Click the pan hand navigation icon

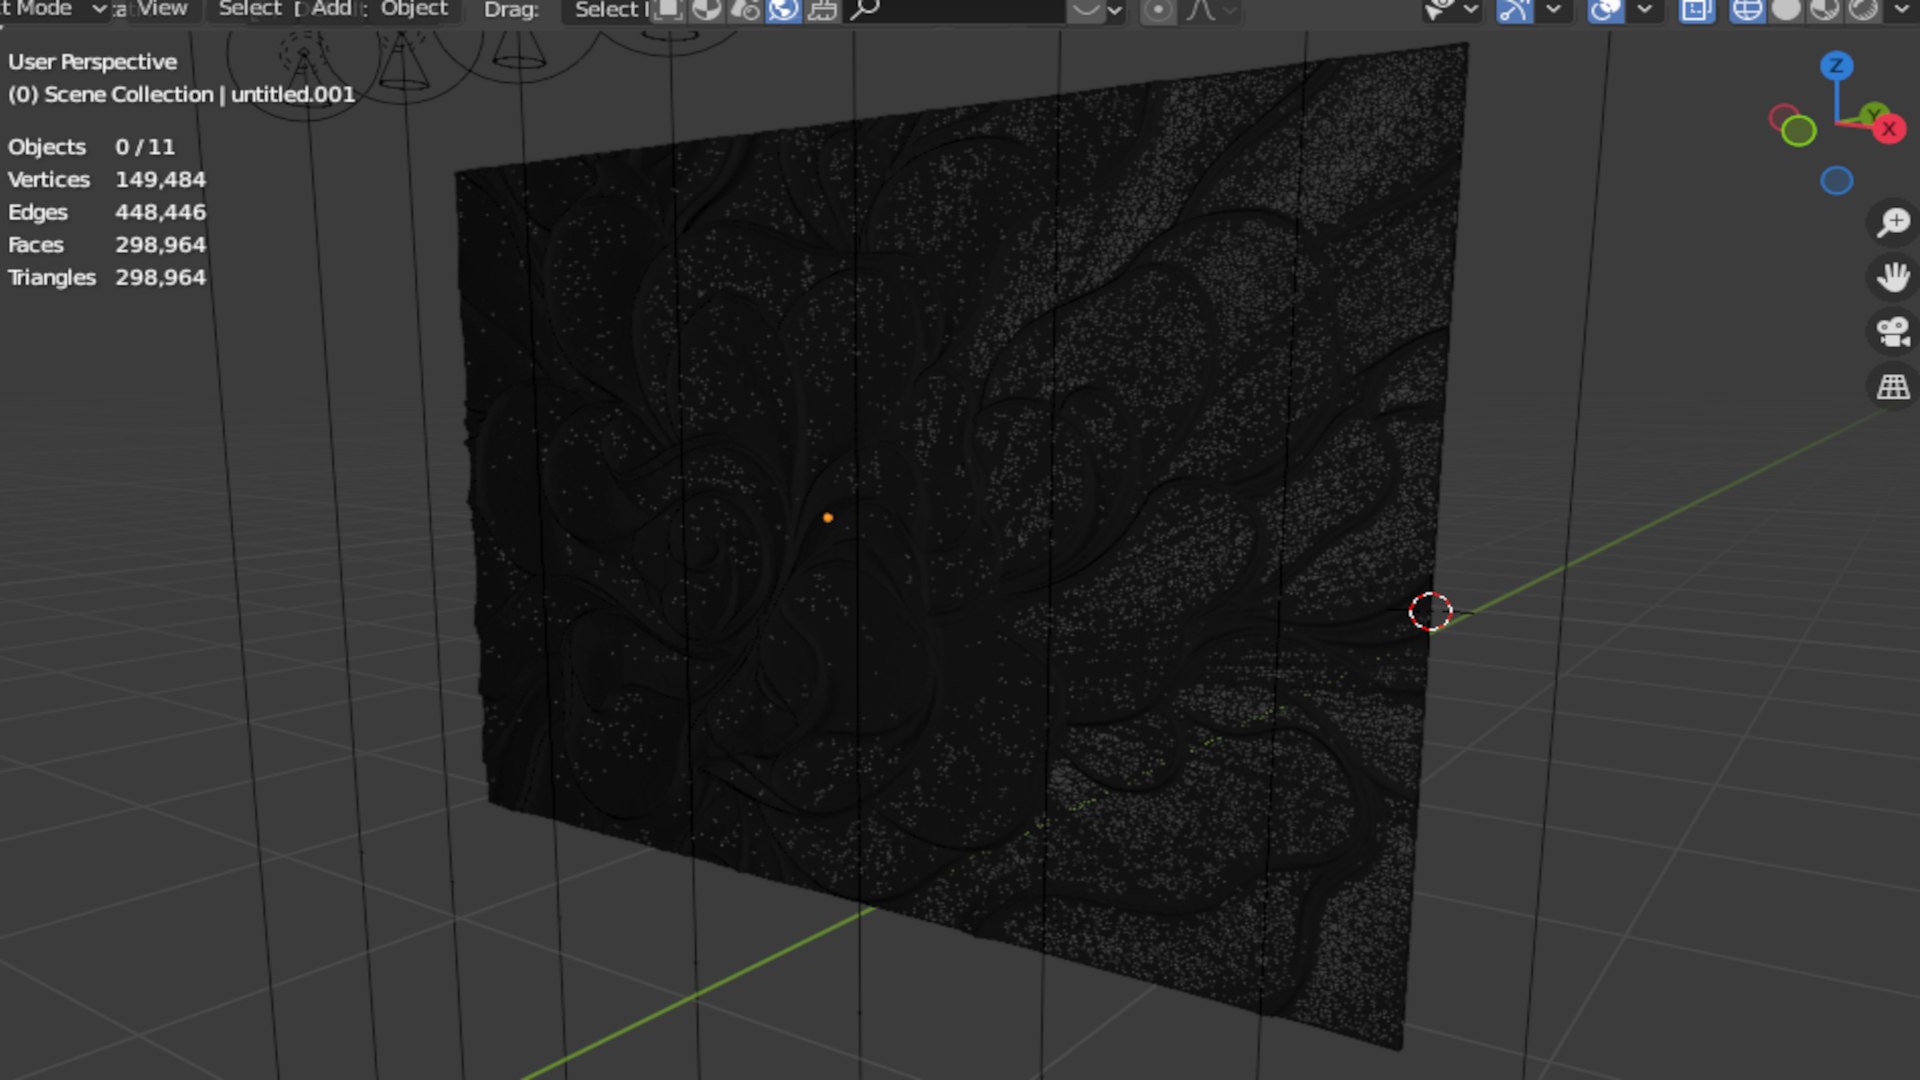tap(1893, 276)
